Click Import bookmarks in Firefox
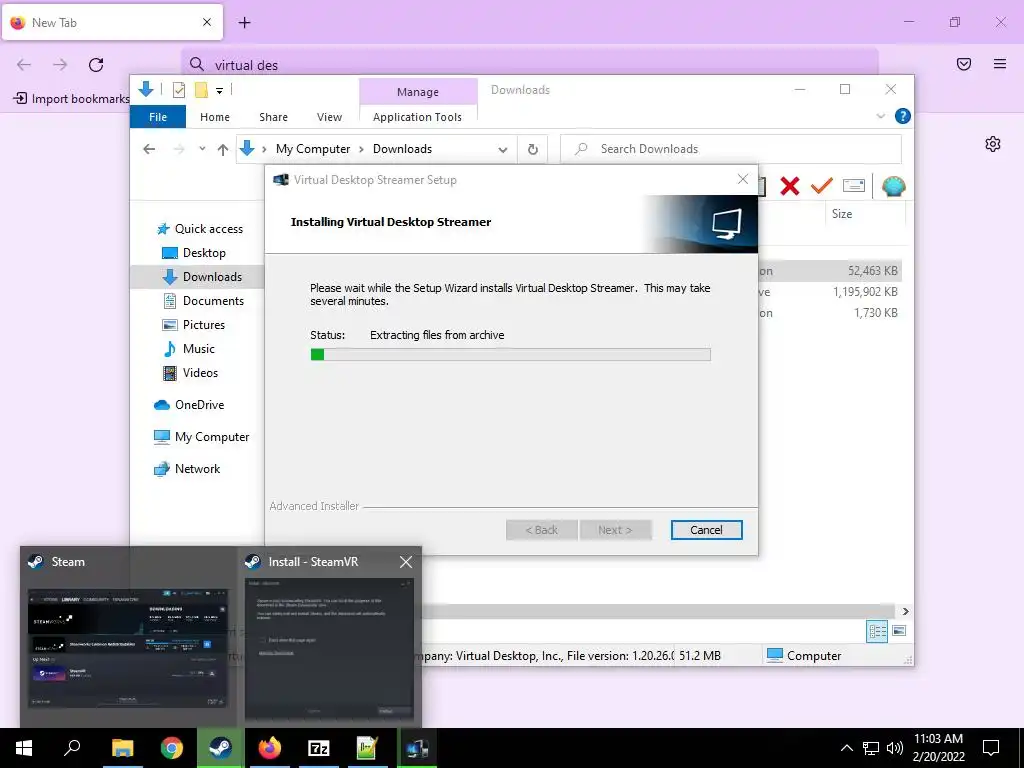The width and height of the screenshot is (1024, 768). 71,99
